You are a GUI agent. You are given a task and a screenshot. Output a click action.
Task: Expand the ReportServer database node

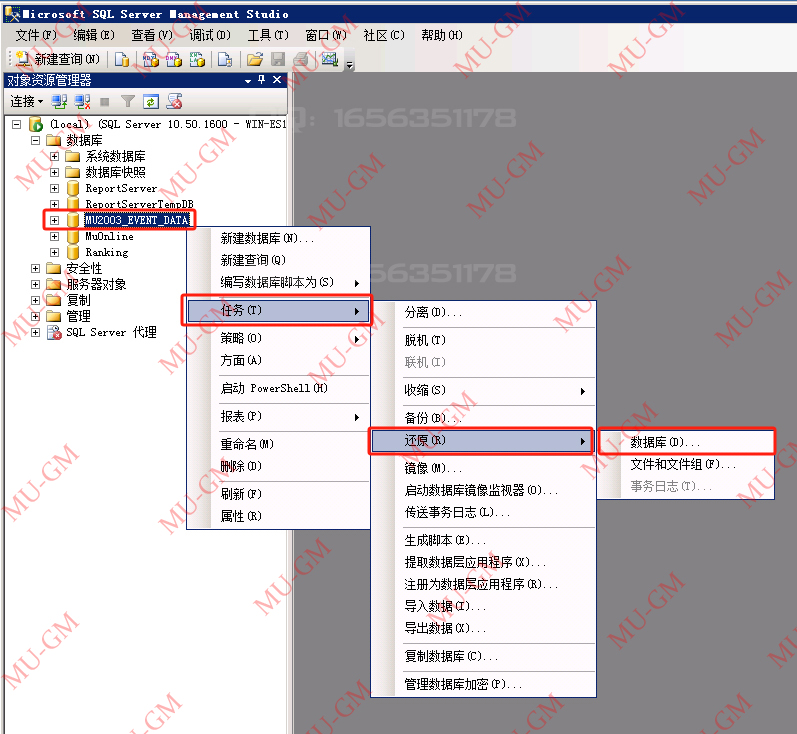click(54, 188)
